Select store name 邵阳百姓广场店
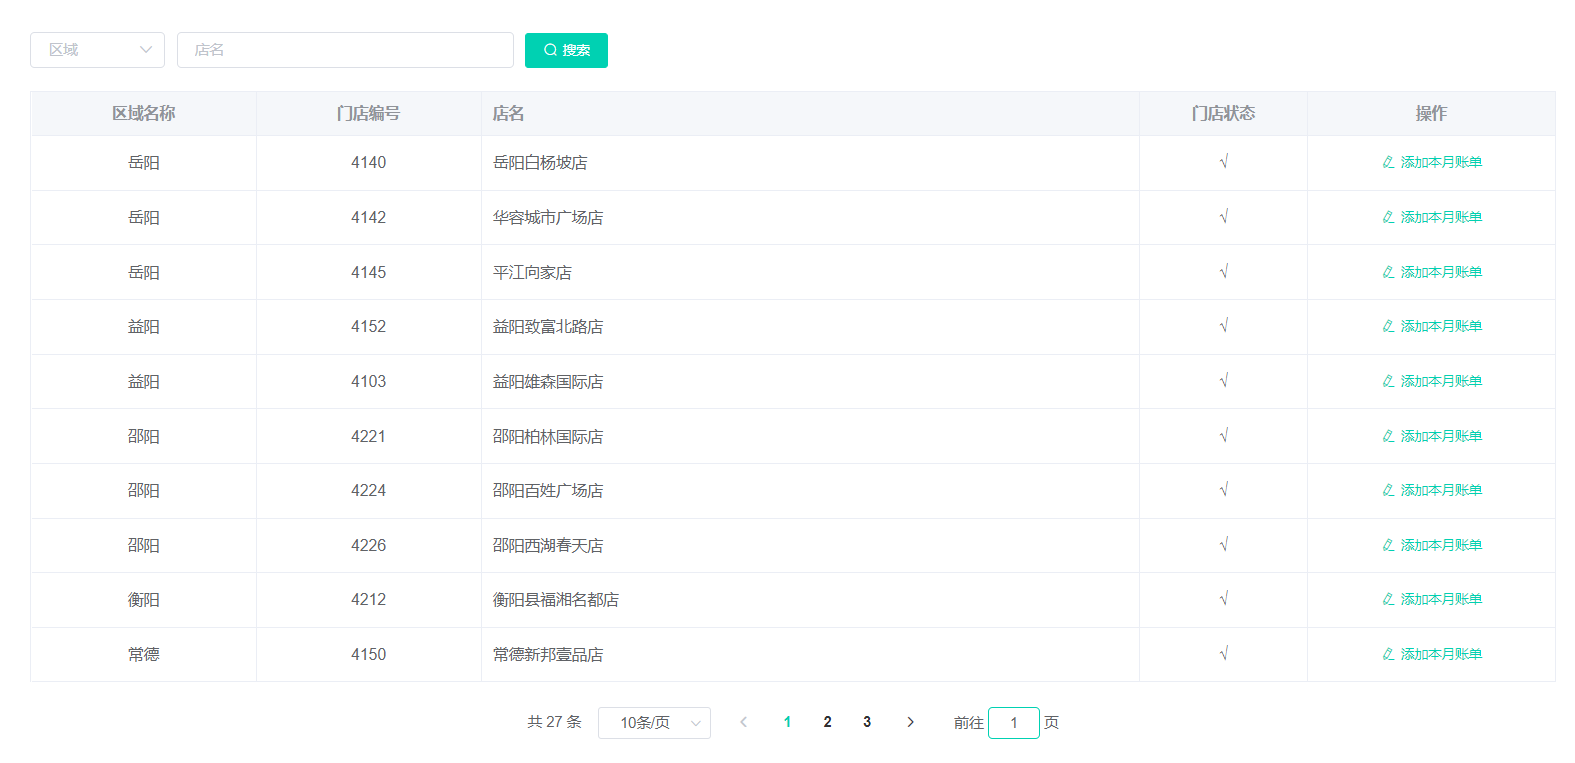 click(x=548, y=491)
